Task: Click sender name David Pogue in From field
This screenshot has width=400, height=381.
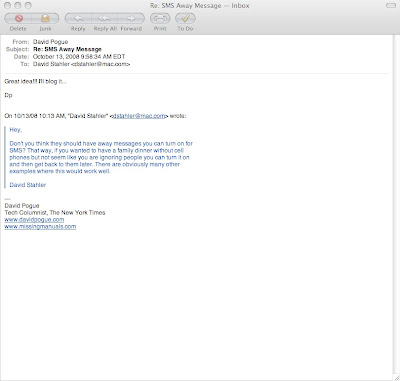Action: (x=50, y=42)
